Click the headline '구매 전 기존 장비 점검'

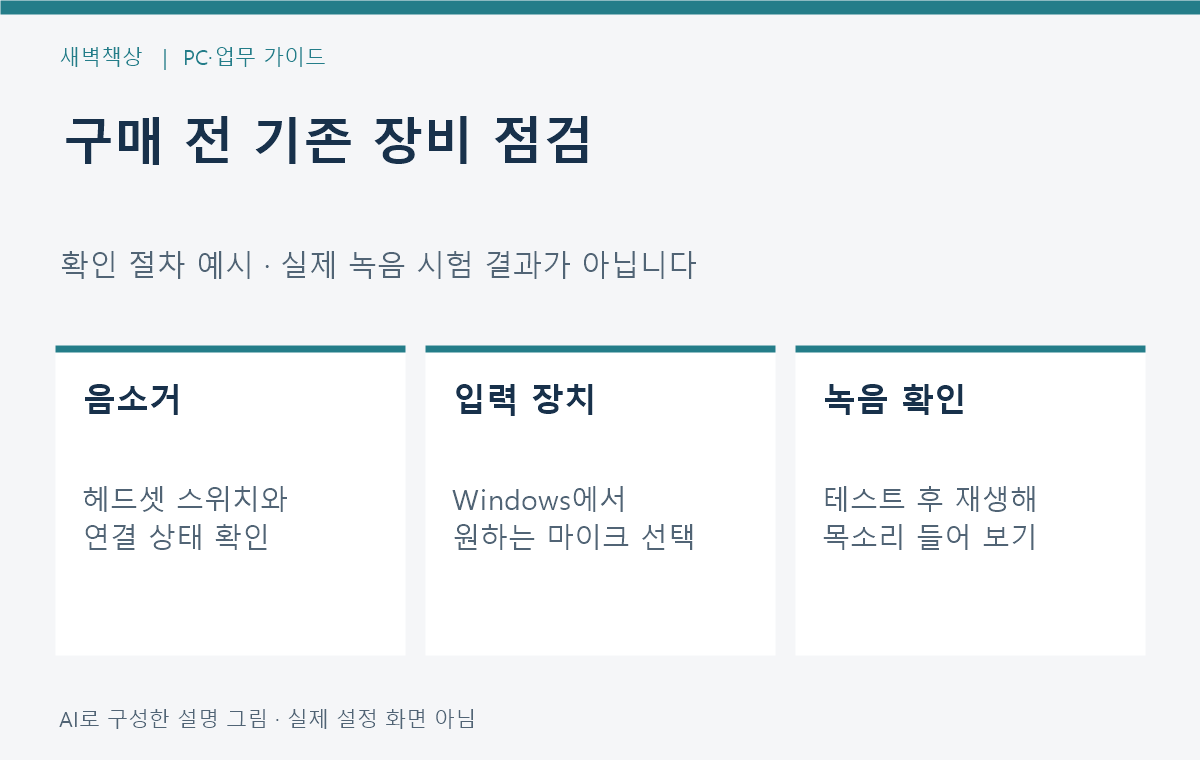pos(327,142)
